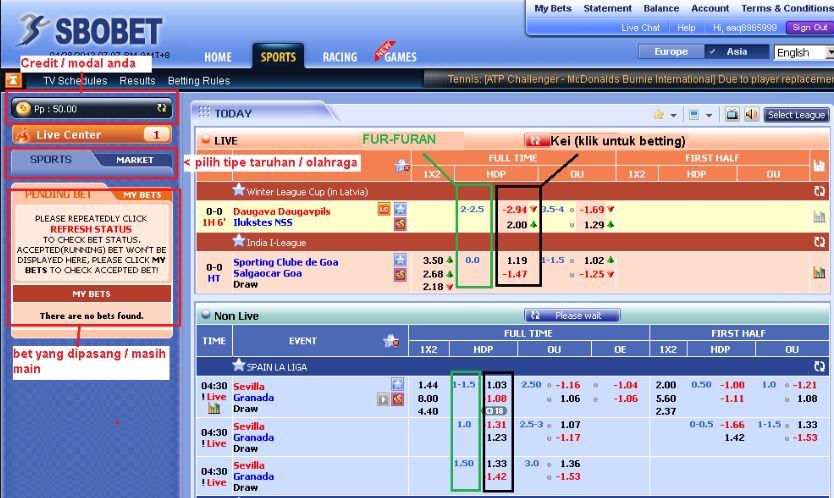Viewport: 834px width, 498px height.
Task: Open the favorites star dropdown arrow
Action: 673,115
